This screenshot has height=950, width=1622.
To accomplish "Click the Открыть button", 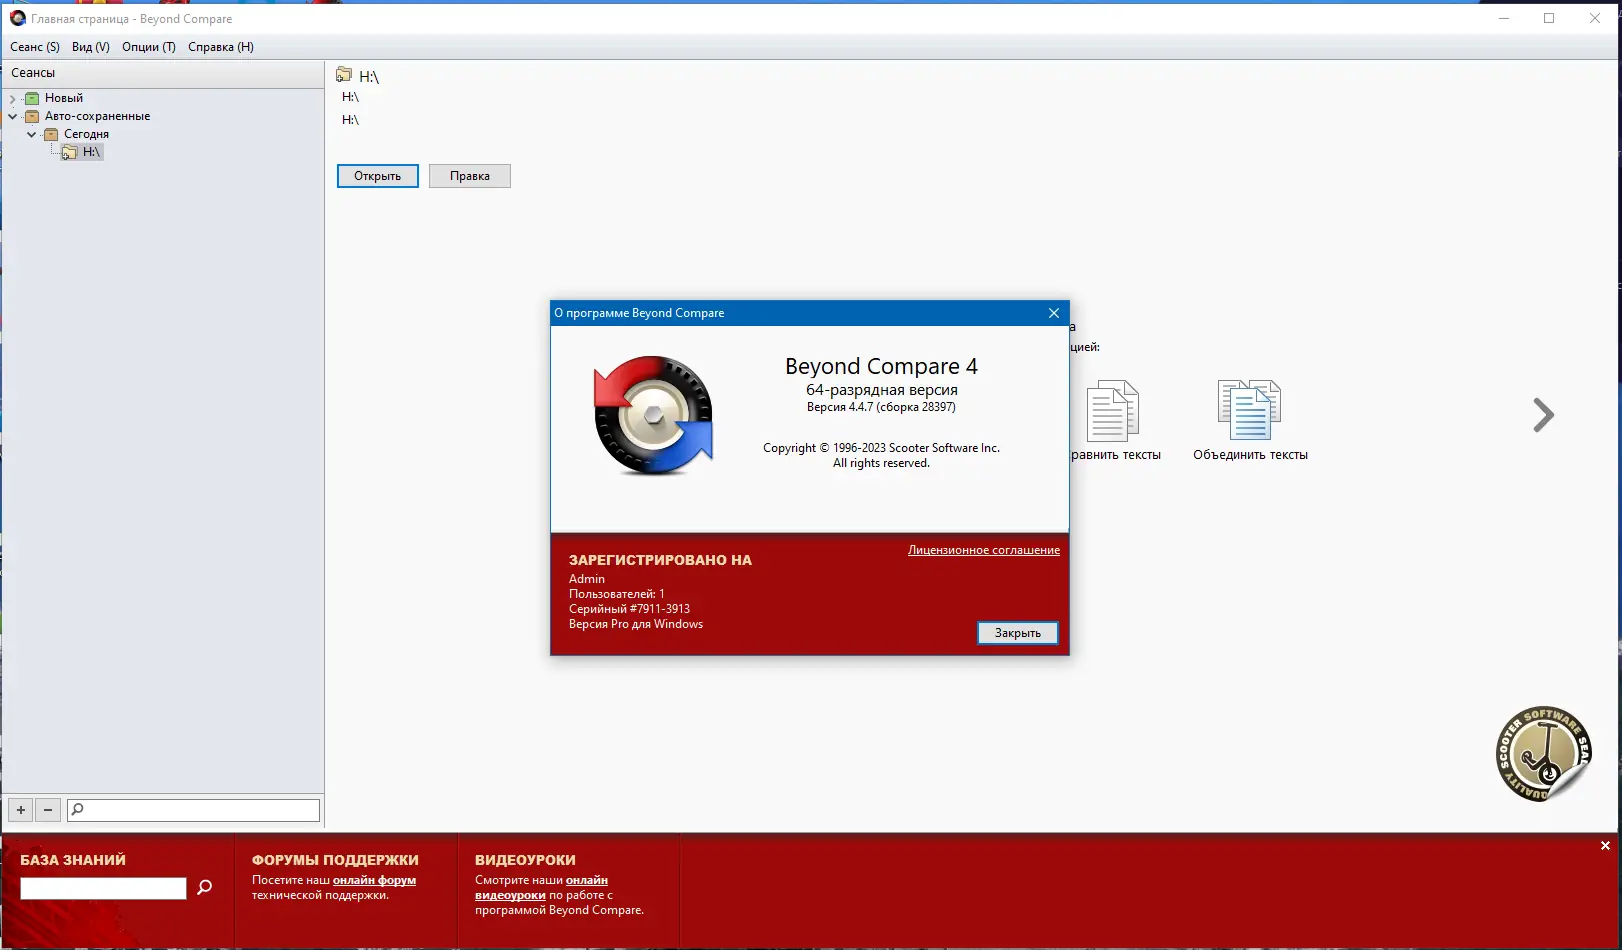I will 378,176.
